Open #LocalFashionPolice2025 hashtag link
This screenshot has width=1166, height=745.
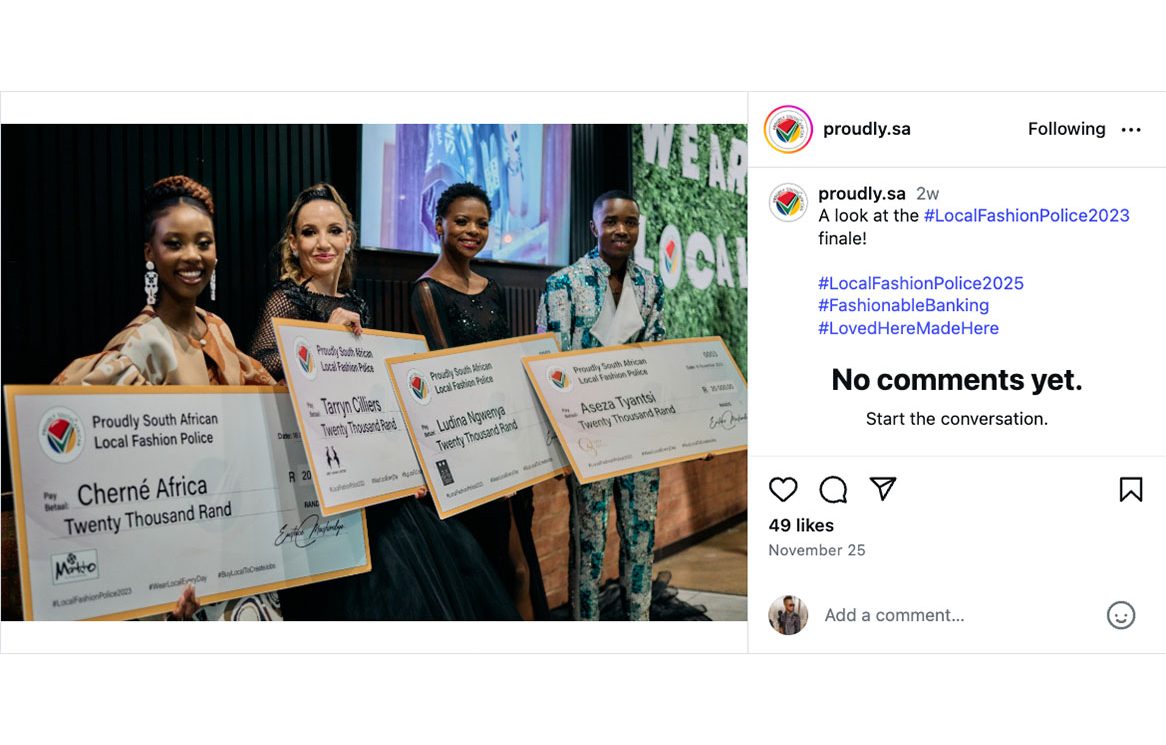point(920,283)
